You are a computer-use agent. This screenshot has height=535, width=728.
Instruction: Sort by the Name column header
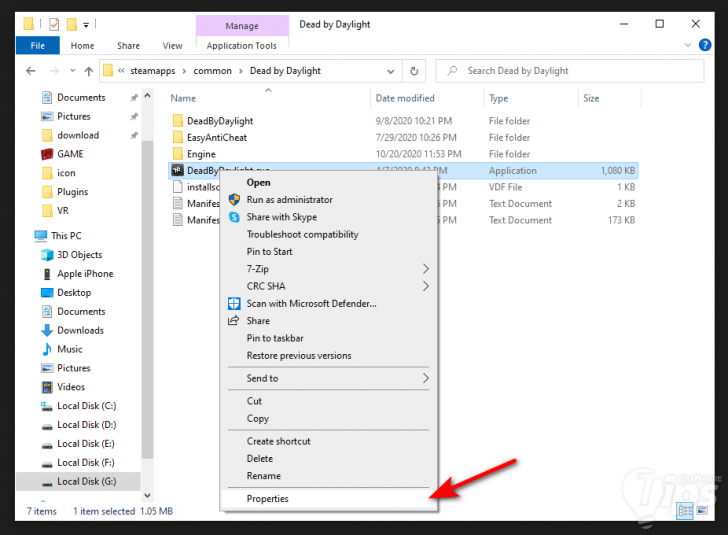click(183, 98)
